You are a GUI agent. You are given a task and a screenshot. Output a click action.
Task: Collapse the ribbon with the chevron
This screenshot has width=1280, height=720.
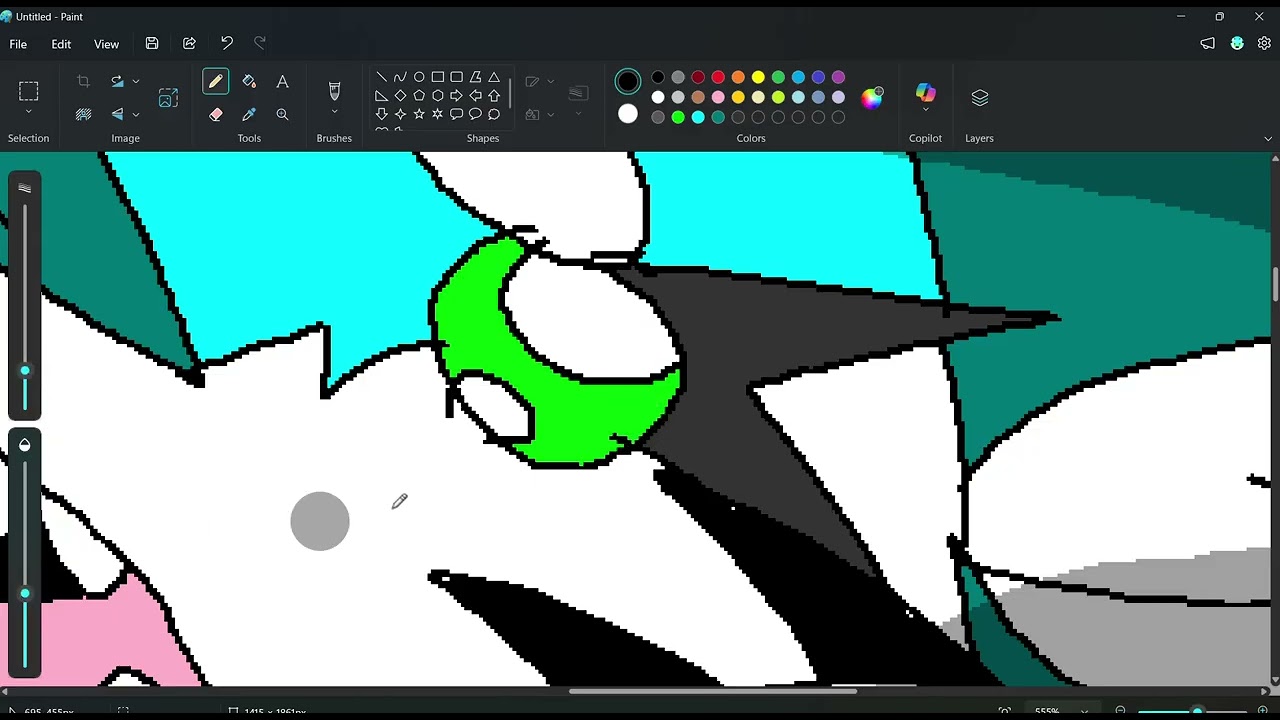(x=1269, y=138)
